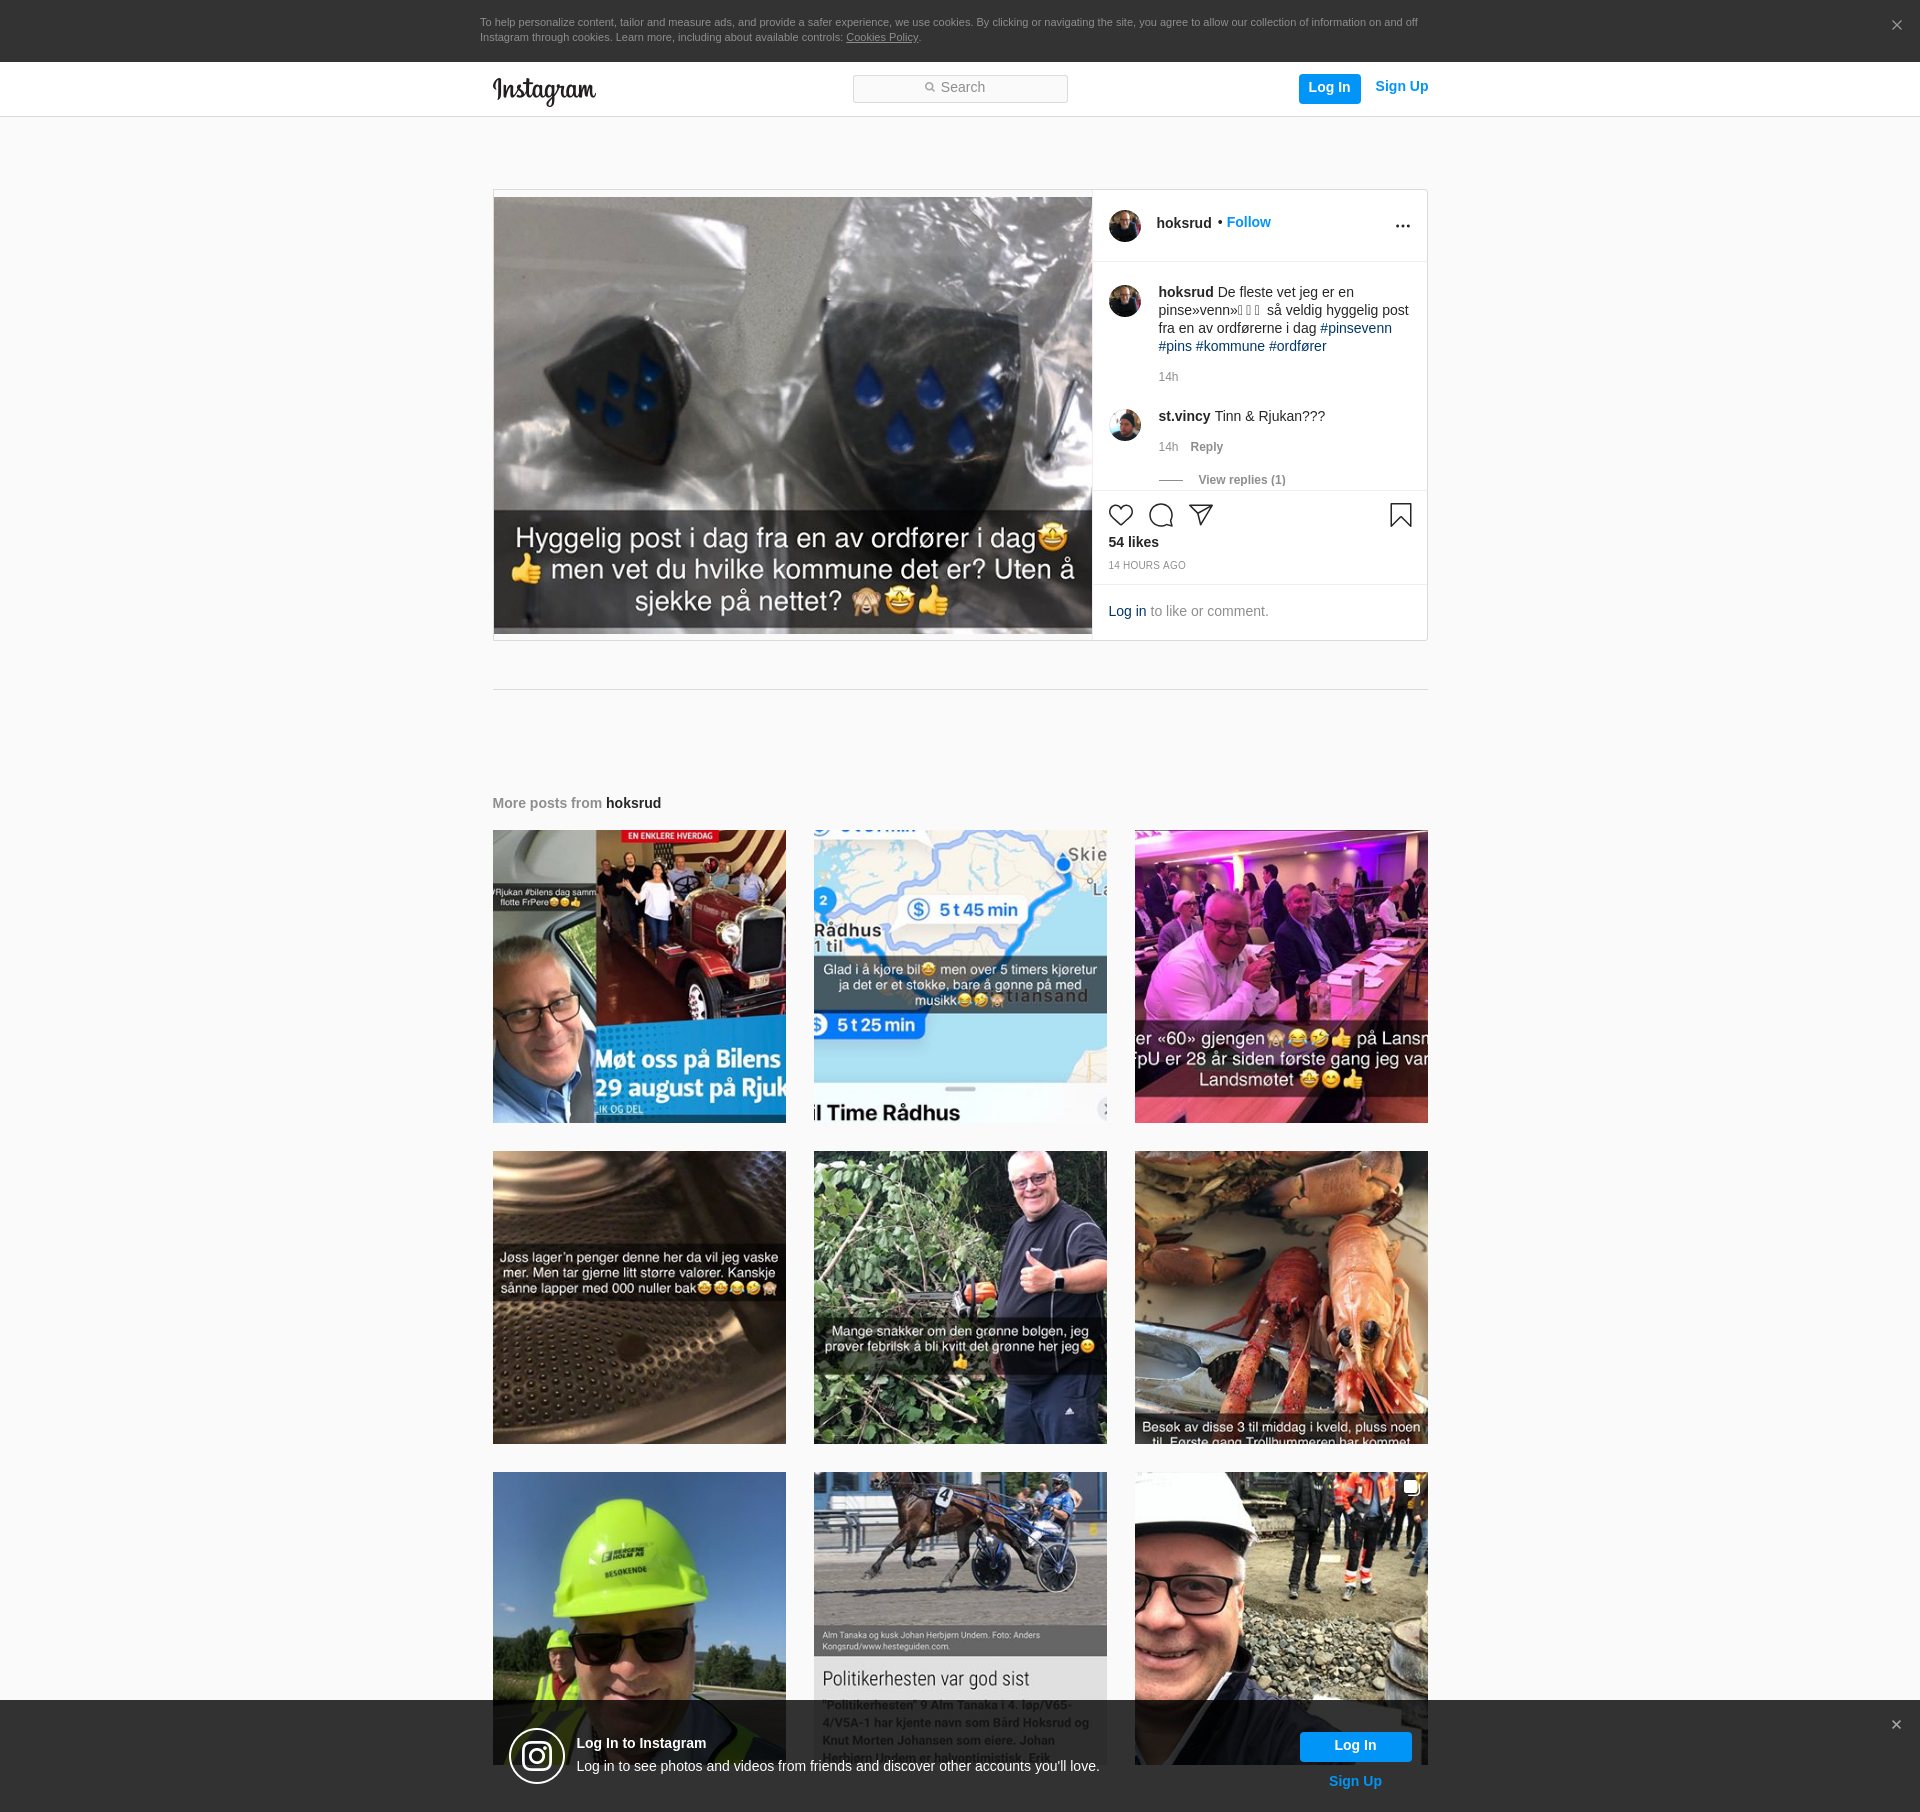Click the 14 HOURS AGO timestamp
This screenshot has width=1920, height=1812.
tap(1147, 566)
